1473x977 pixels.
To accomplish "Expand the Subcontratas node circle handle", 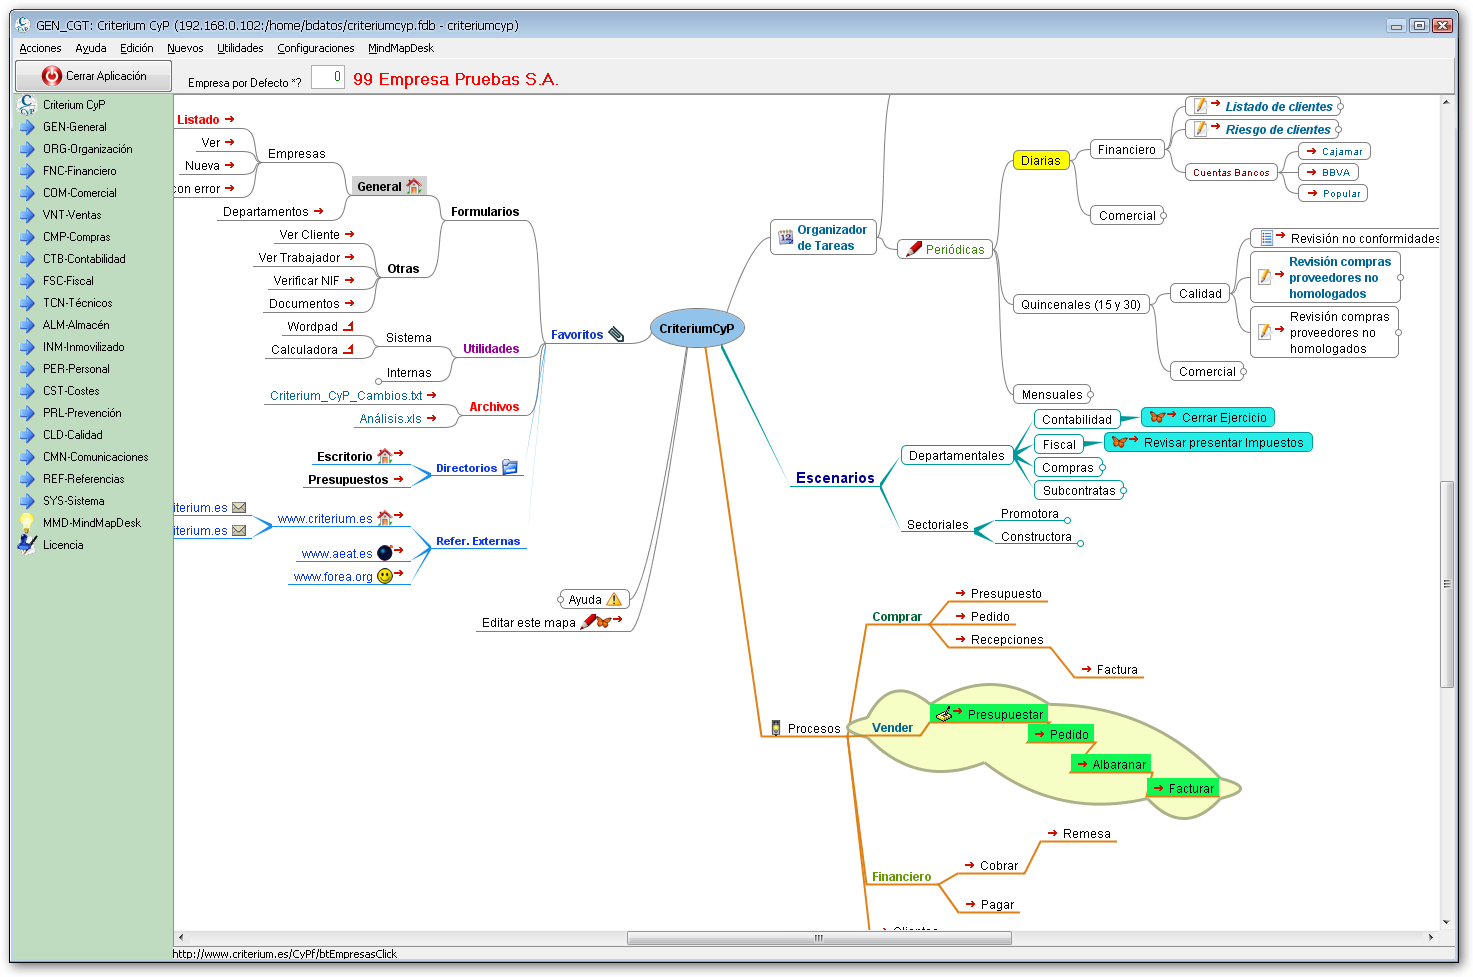I will pos(1123,491).
